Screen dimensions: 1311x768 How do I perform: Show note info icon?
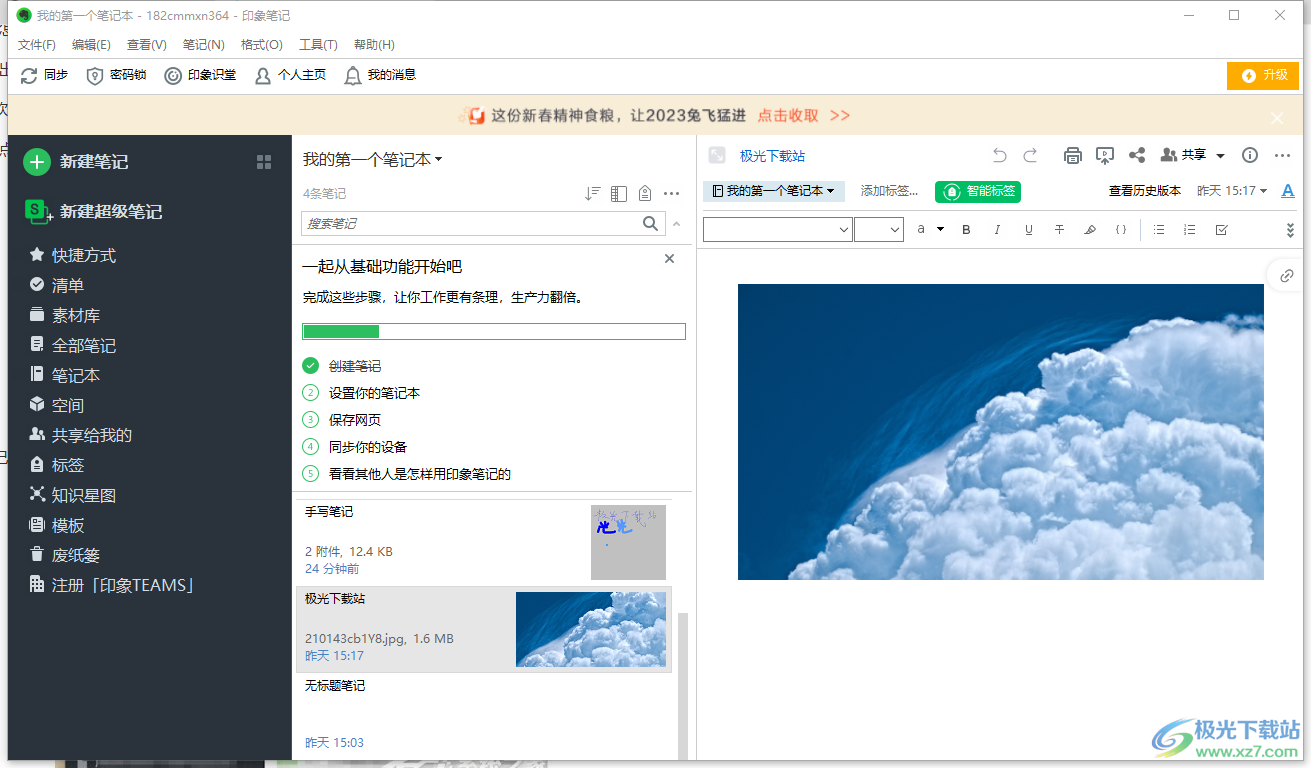point(1250,155)
